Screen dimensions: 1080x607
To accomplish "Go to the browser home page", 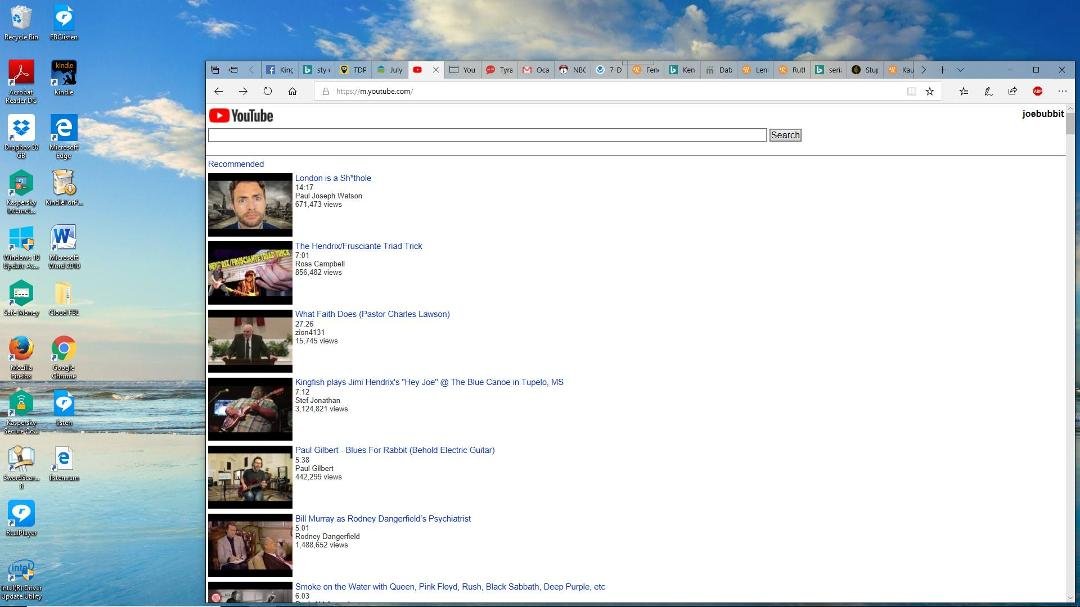I will pos(293,91).
